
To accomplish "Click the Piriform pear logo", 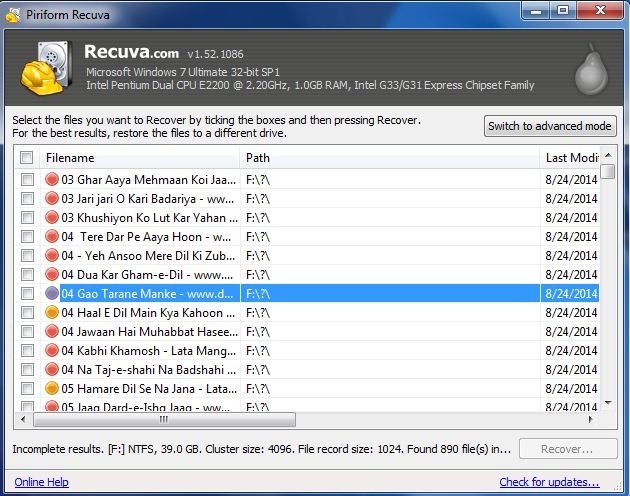I will click(x=591, y=70).
